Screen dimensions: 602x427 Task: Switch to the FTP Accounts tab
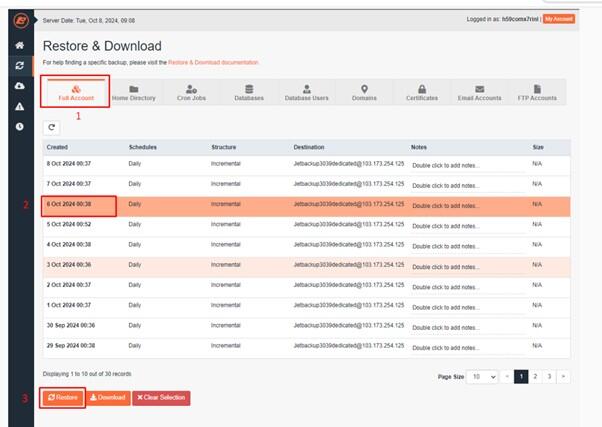[537, 92]
